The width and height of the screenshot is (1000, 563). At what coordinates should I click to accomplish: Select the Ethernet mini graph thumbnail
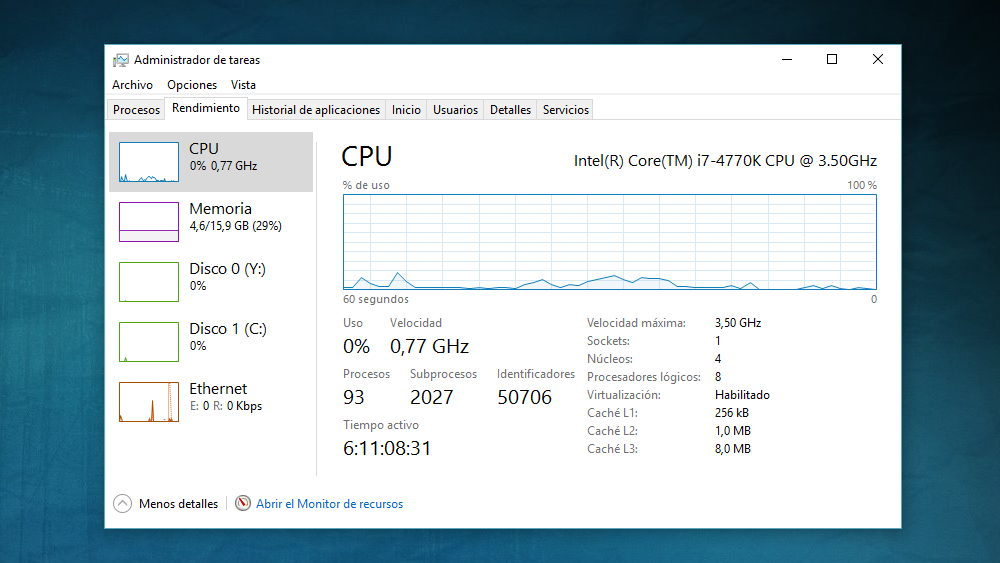[149, 402]
